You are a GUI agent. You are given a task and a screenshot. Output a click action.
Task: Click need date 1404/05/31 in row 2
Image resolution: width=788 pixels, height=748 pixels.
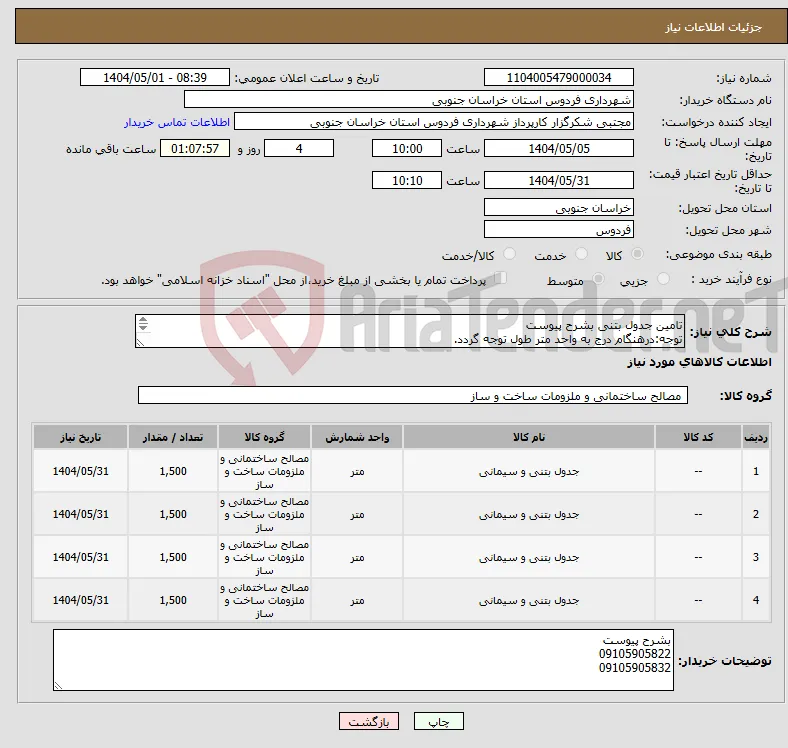(x=80, y=514)
